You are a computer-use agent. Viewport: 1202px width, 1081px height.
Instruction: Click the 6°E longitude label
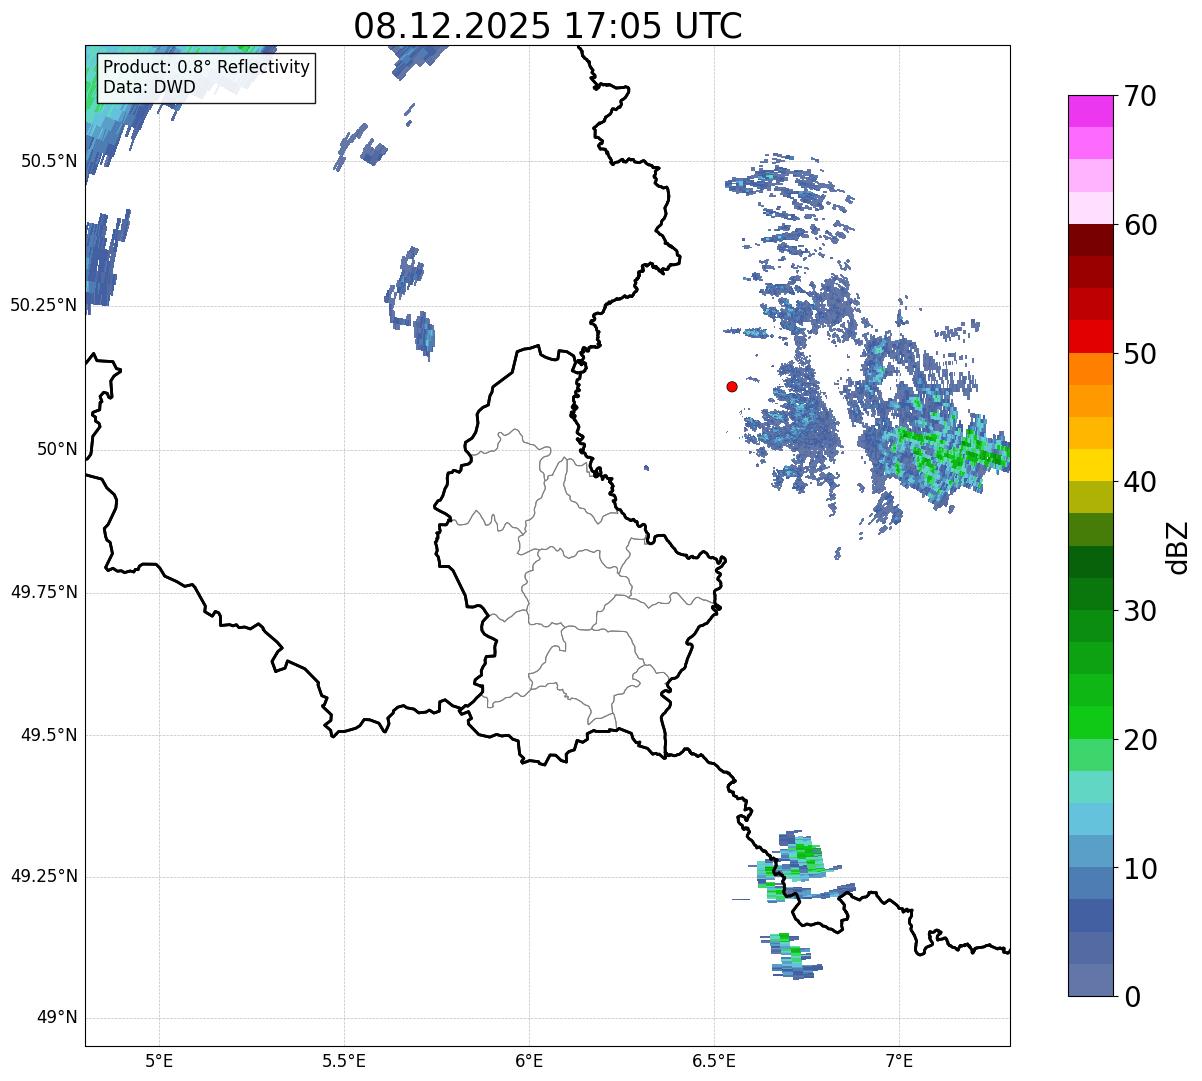tap(529, 1061)
